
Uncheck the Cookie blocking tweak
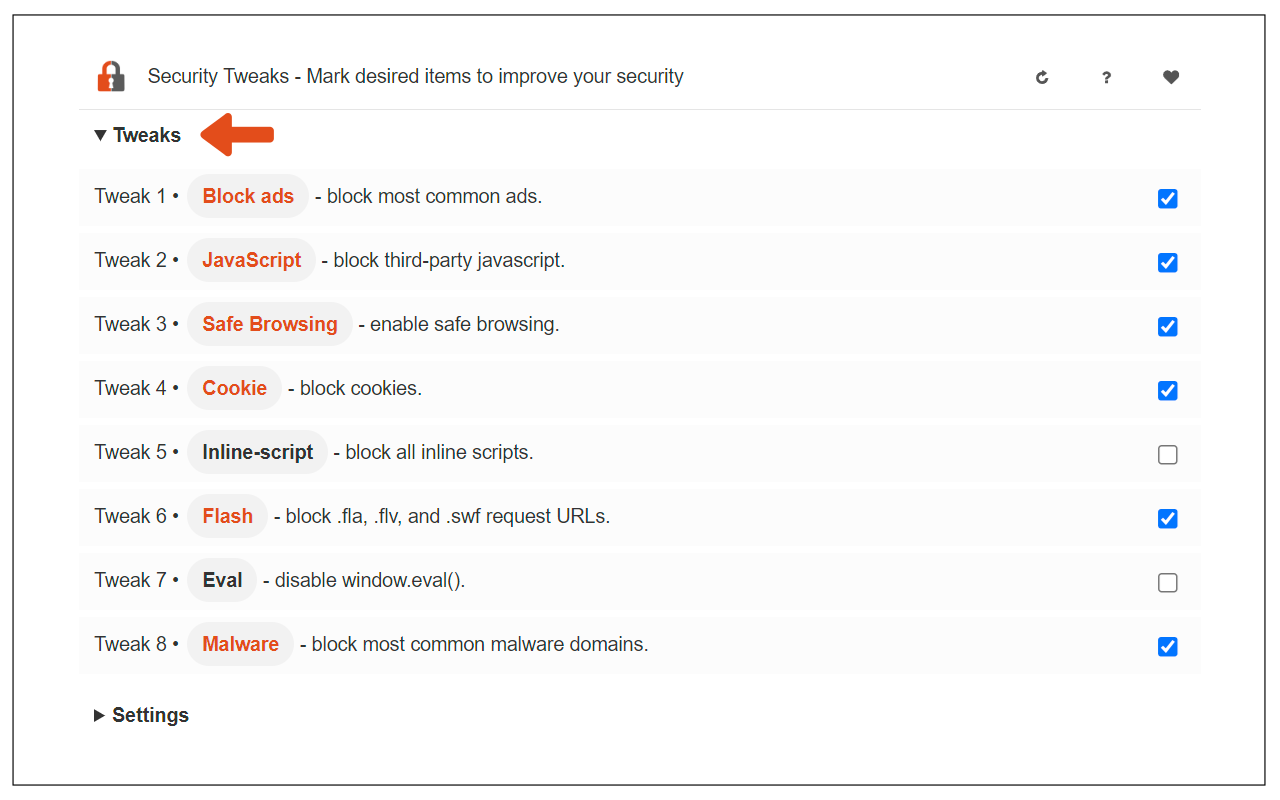tap(1167, 390)
